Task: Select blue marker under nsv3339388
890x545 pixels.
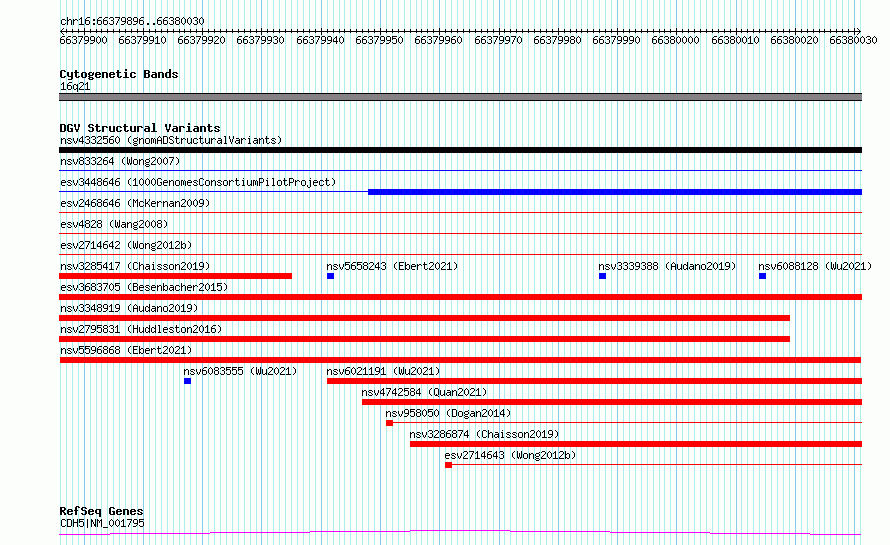Action: pos(602,276)
